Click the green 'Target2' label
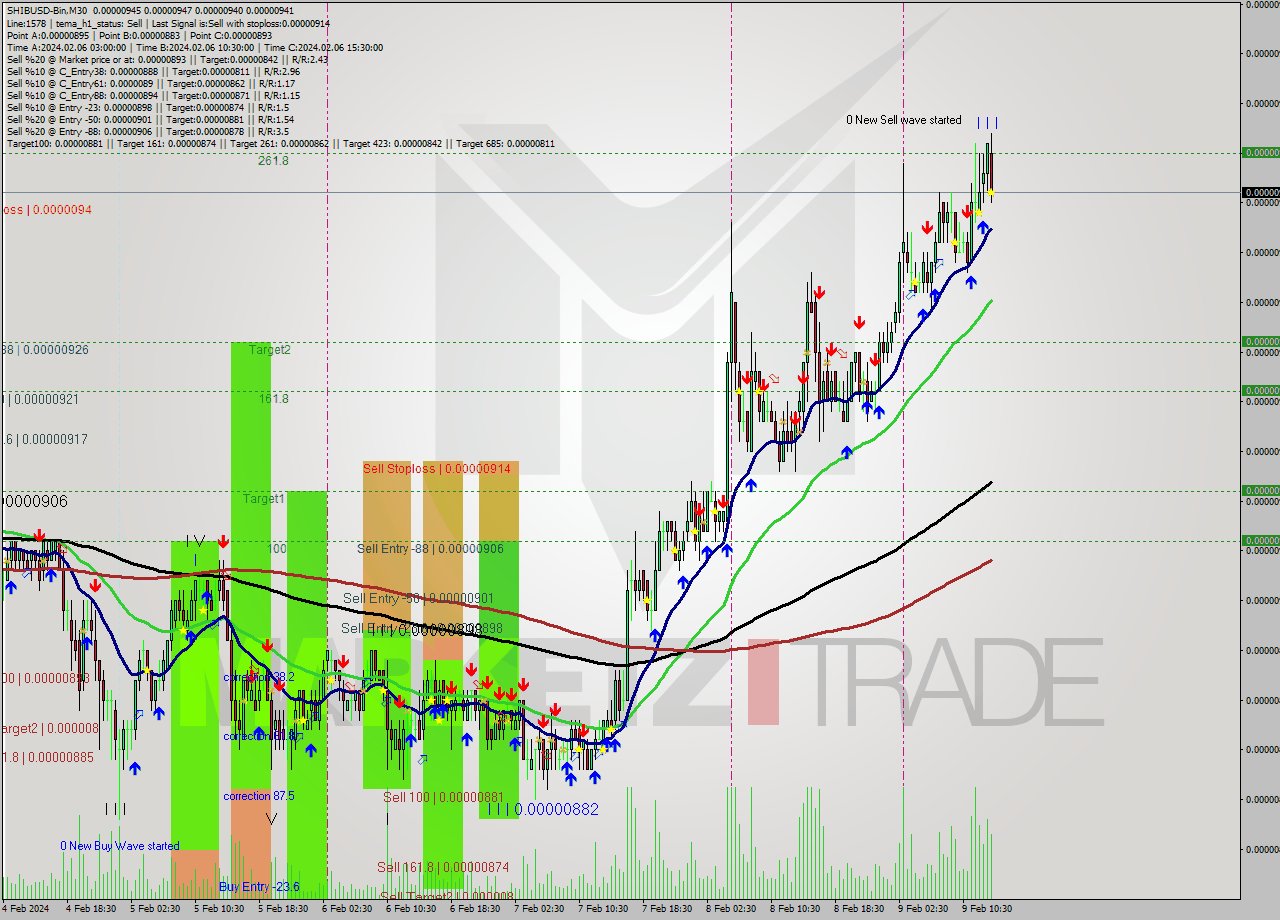 click(270, 349)
